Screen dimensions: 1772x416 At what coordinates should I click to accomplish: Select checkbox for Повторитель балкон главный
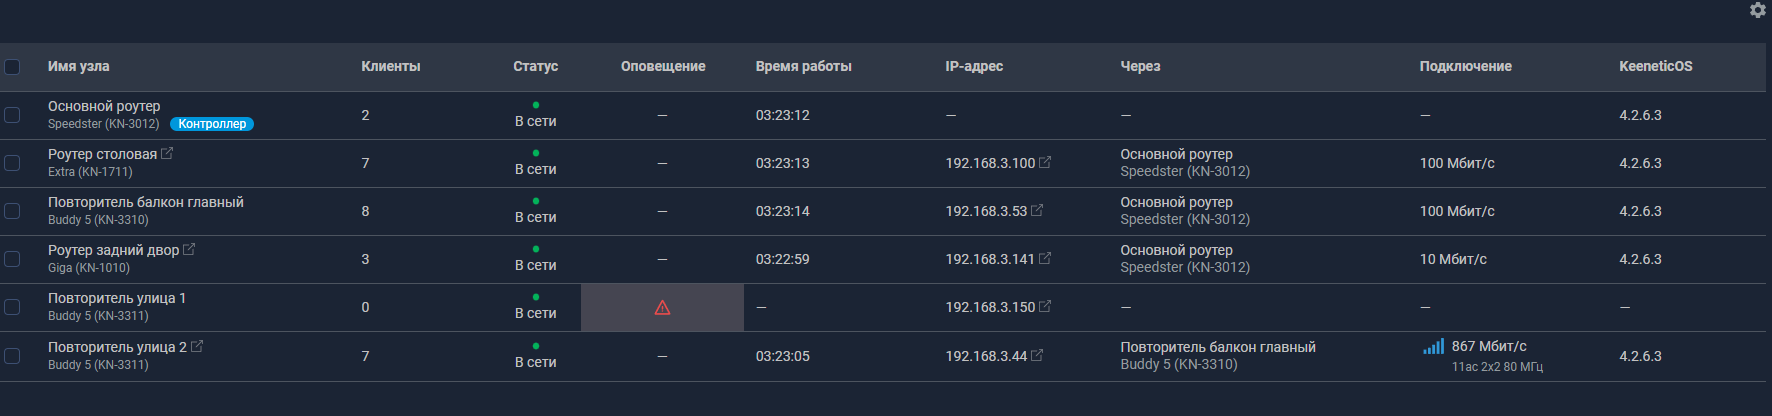(12, 211)
